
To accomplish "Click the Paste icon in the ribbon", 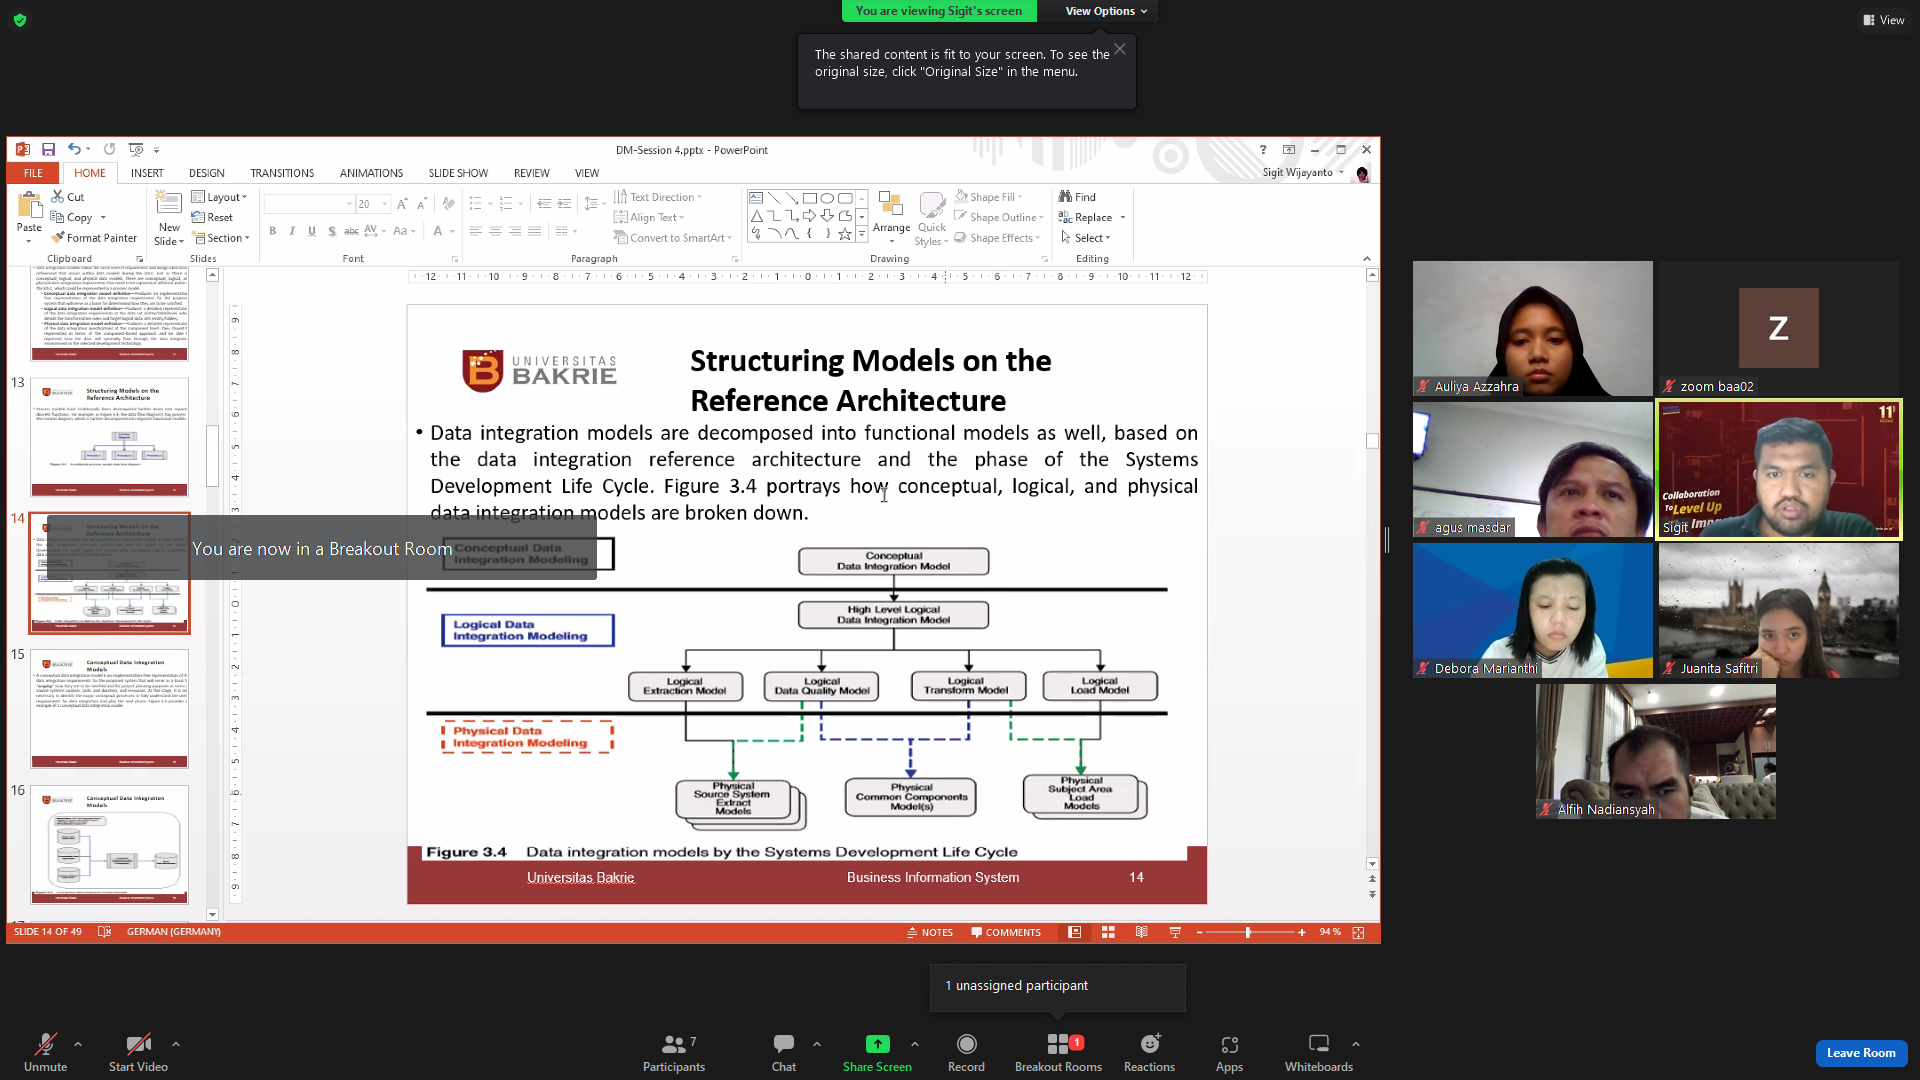I will [x=29, y=206].
